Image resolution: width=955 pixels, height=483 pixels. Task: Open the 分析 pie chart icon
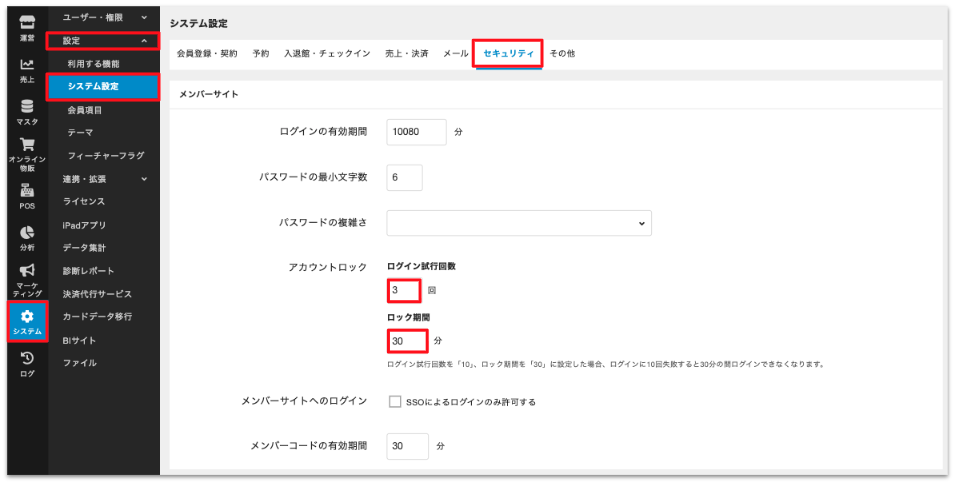click(x=27, y=237)
